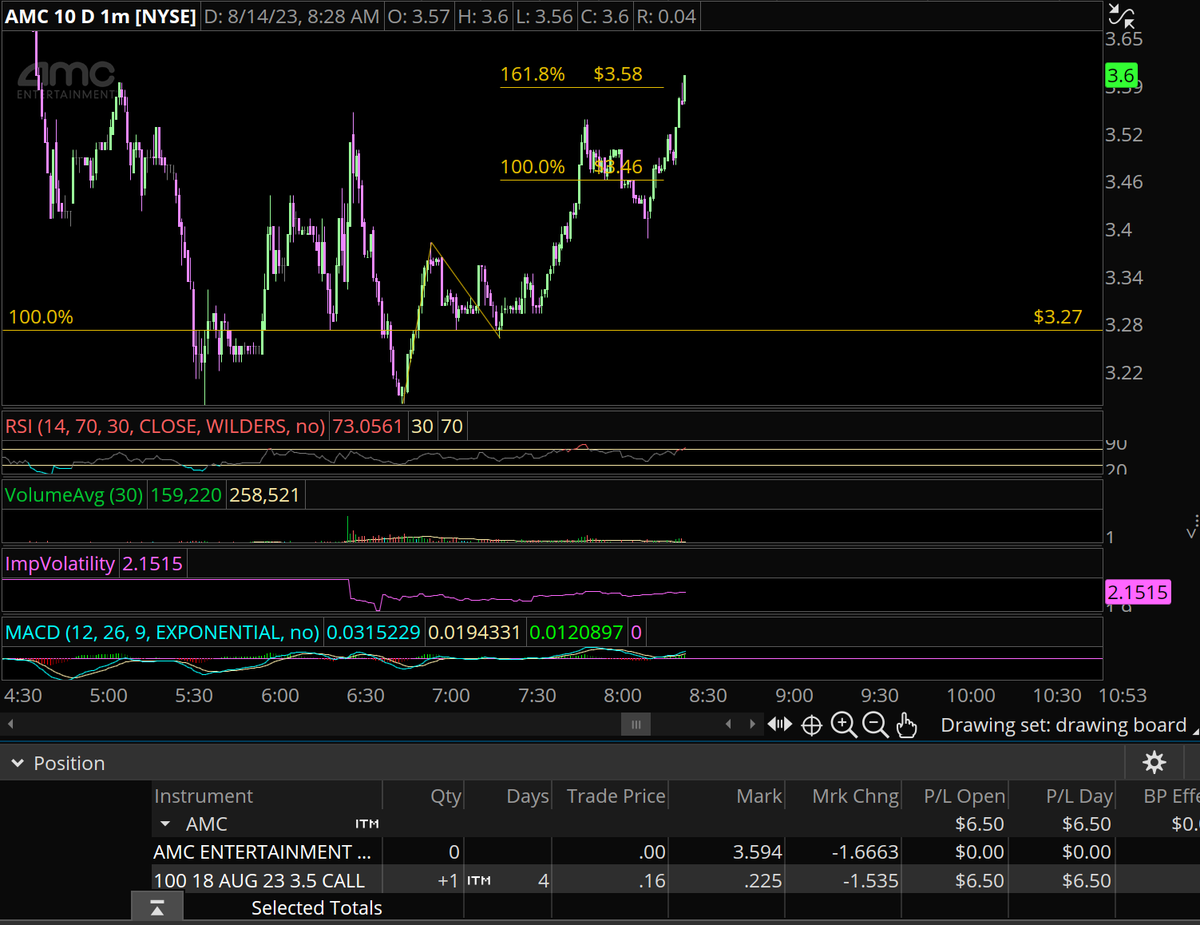Click the AMC group row label
This screenshot has width=1200, height=925.
(206, 824)
